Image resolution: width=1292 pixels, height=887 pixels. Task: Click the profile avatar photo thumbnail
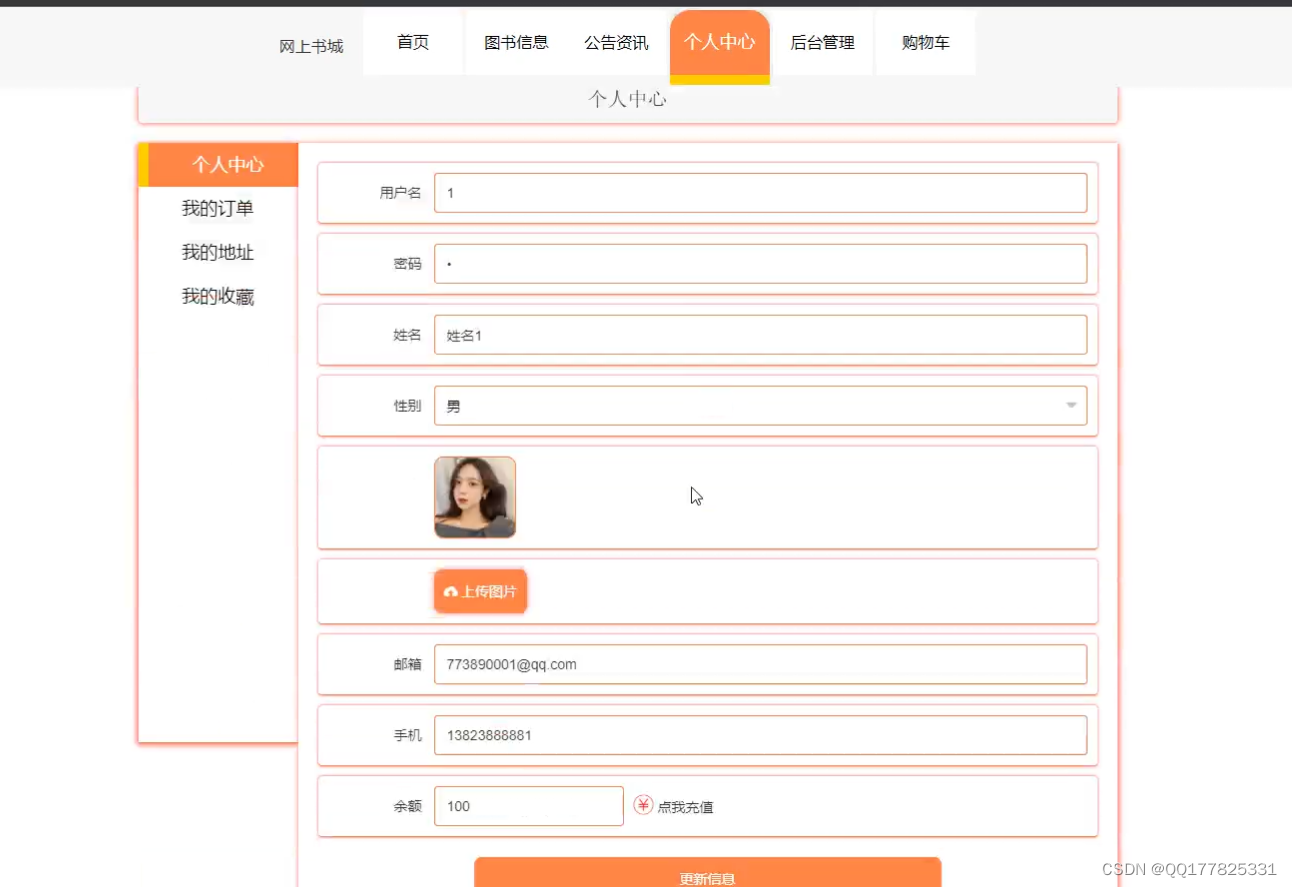474,497
